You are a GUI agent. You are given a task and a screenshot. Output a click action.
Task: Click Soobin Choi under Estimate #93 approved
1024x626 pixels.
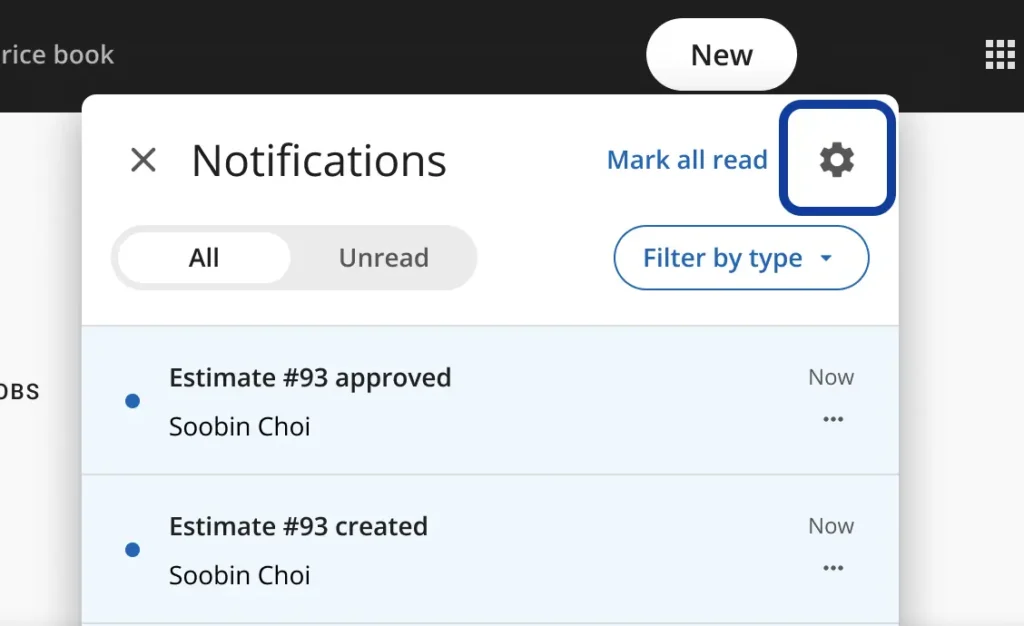point(240,427)
